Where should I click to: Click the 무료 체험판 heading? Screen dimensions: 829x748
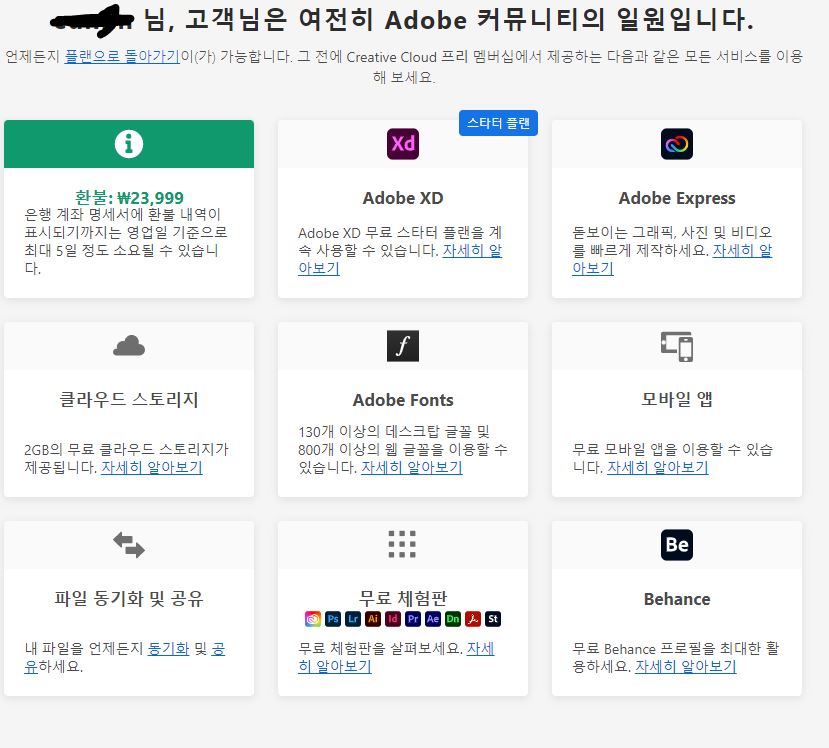403,598
